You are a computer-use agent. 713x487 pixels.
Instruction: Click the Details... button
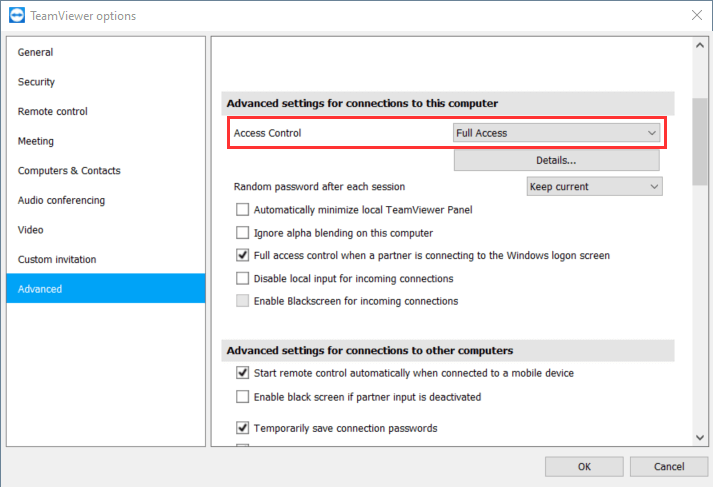556,160
